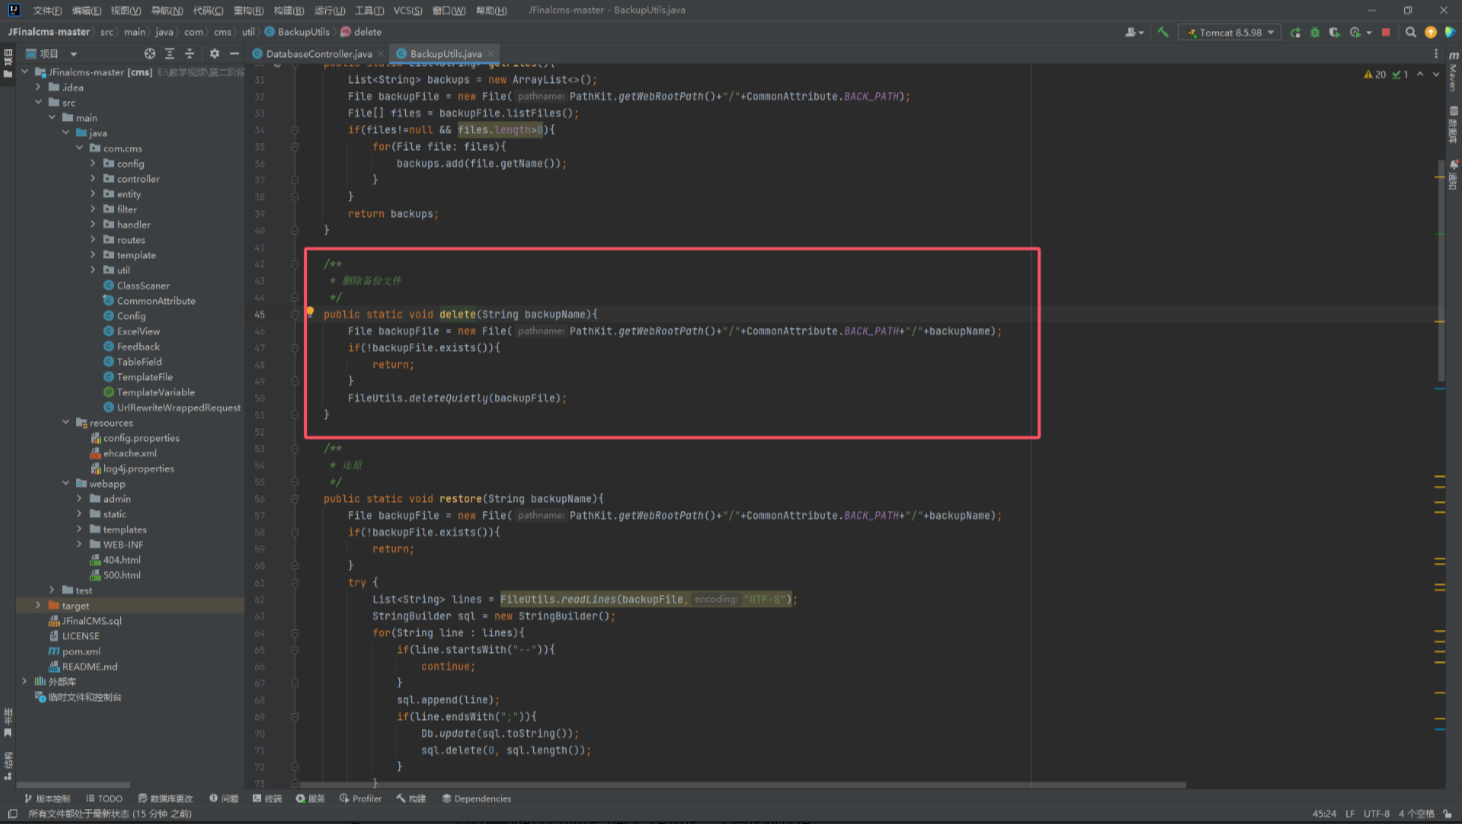This screenshot has width=1462, height=824.
Task: Start Debug with the green bug icon
Action: [1315, 32]
